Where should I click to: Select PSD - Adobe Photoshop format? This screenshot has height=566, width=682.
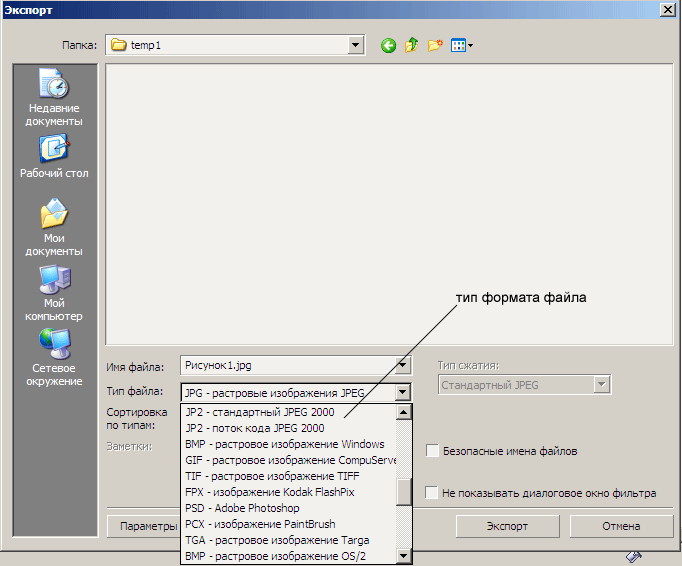click(288, 508)
